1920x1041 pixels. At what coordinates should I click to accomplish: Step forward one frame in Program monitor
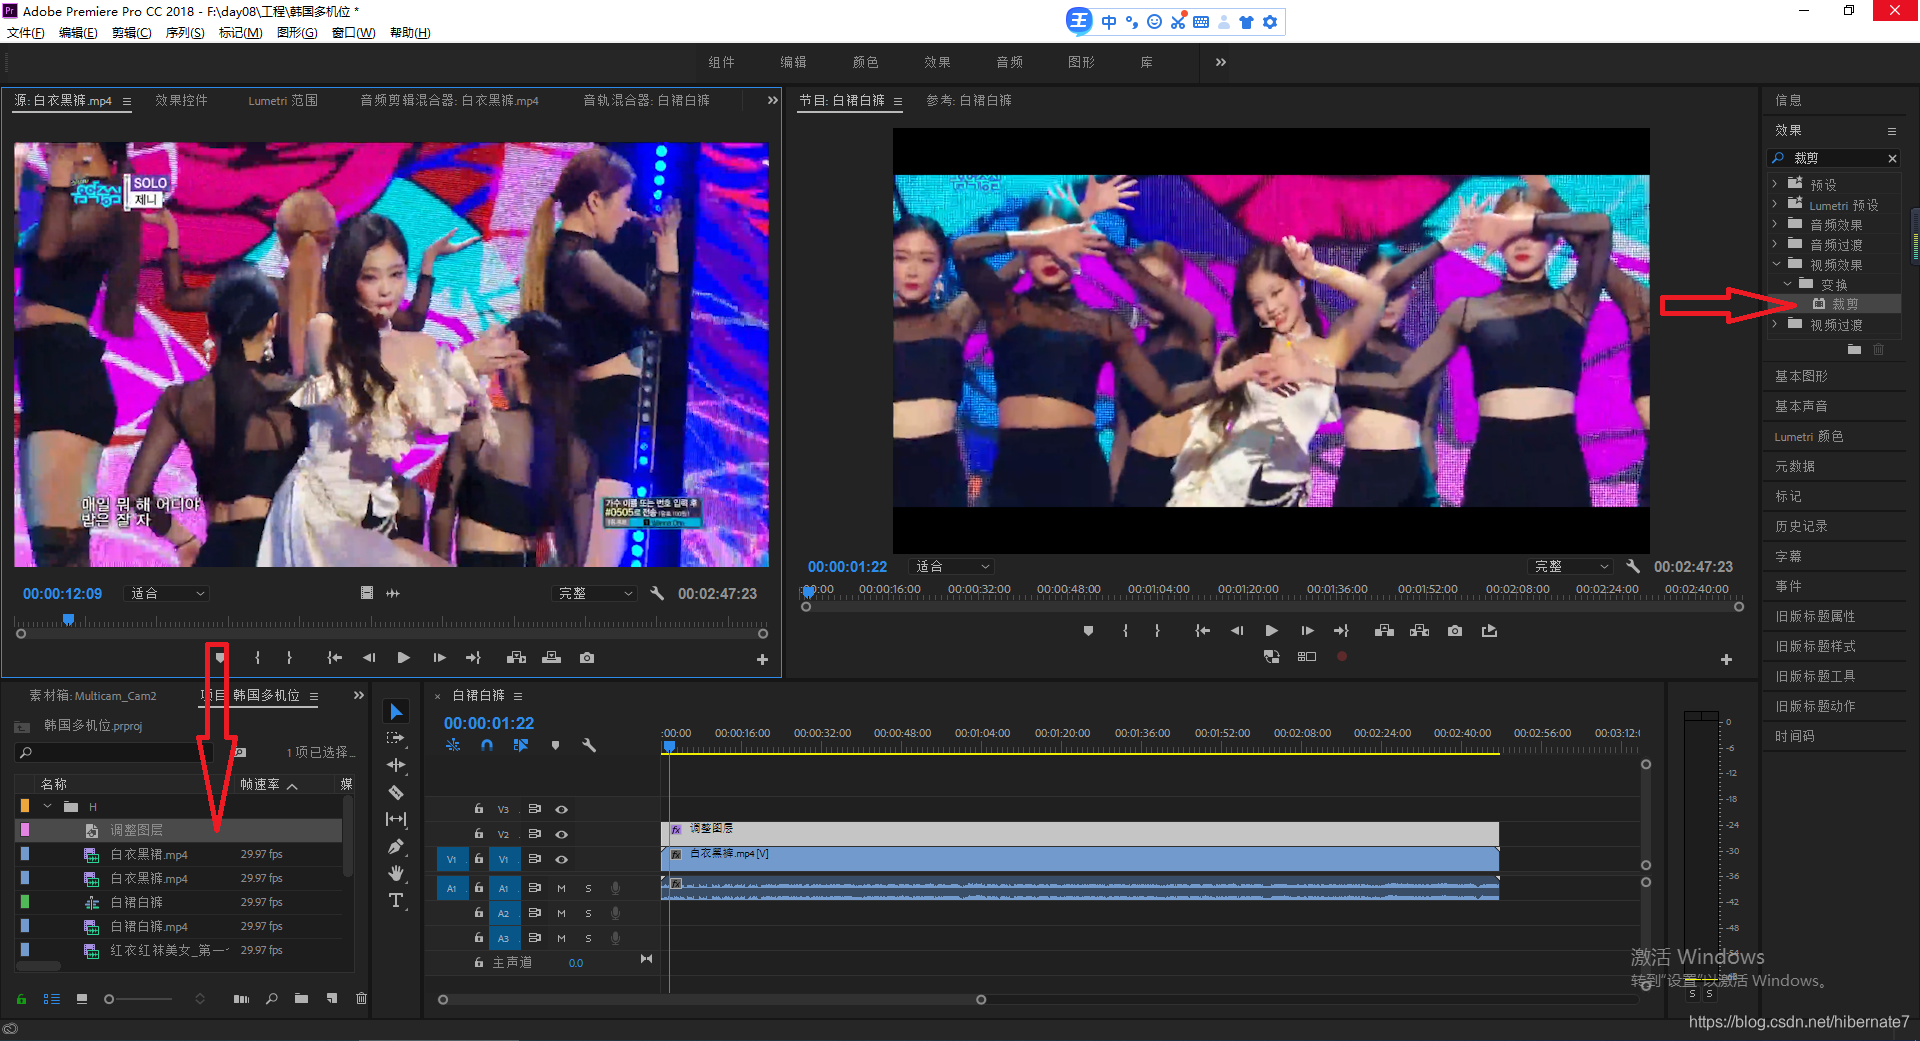point(1307,631)
